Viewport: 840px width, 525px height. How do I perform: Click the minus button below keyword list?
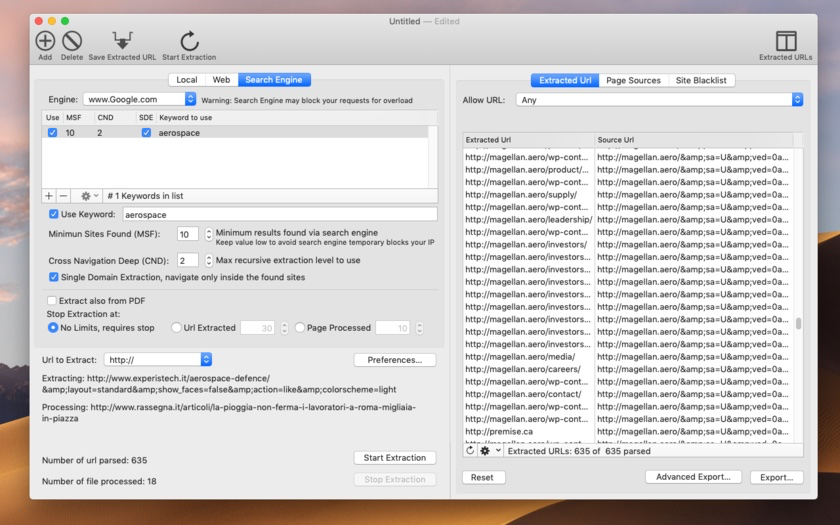point(63,196)
